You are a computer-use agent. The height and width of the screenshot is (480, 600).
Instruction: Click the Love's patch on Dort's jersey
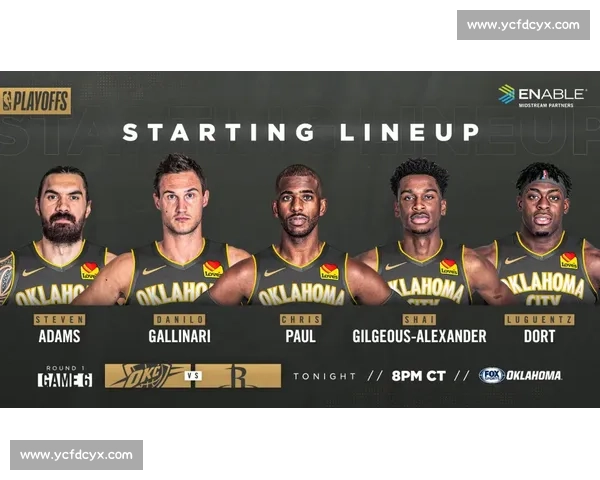click(x=569, y=260)
